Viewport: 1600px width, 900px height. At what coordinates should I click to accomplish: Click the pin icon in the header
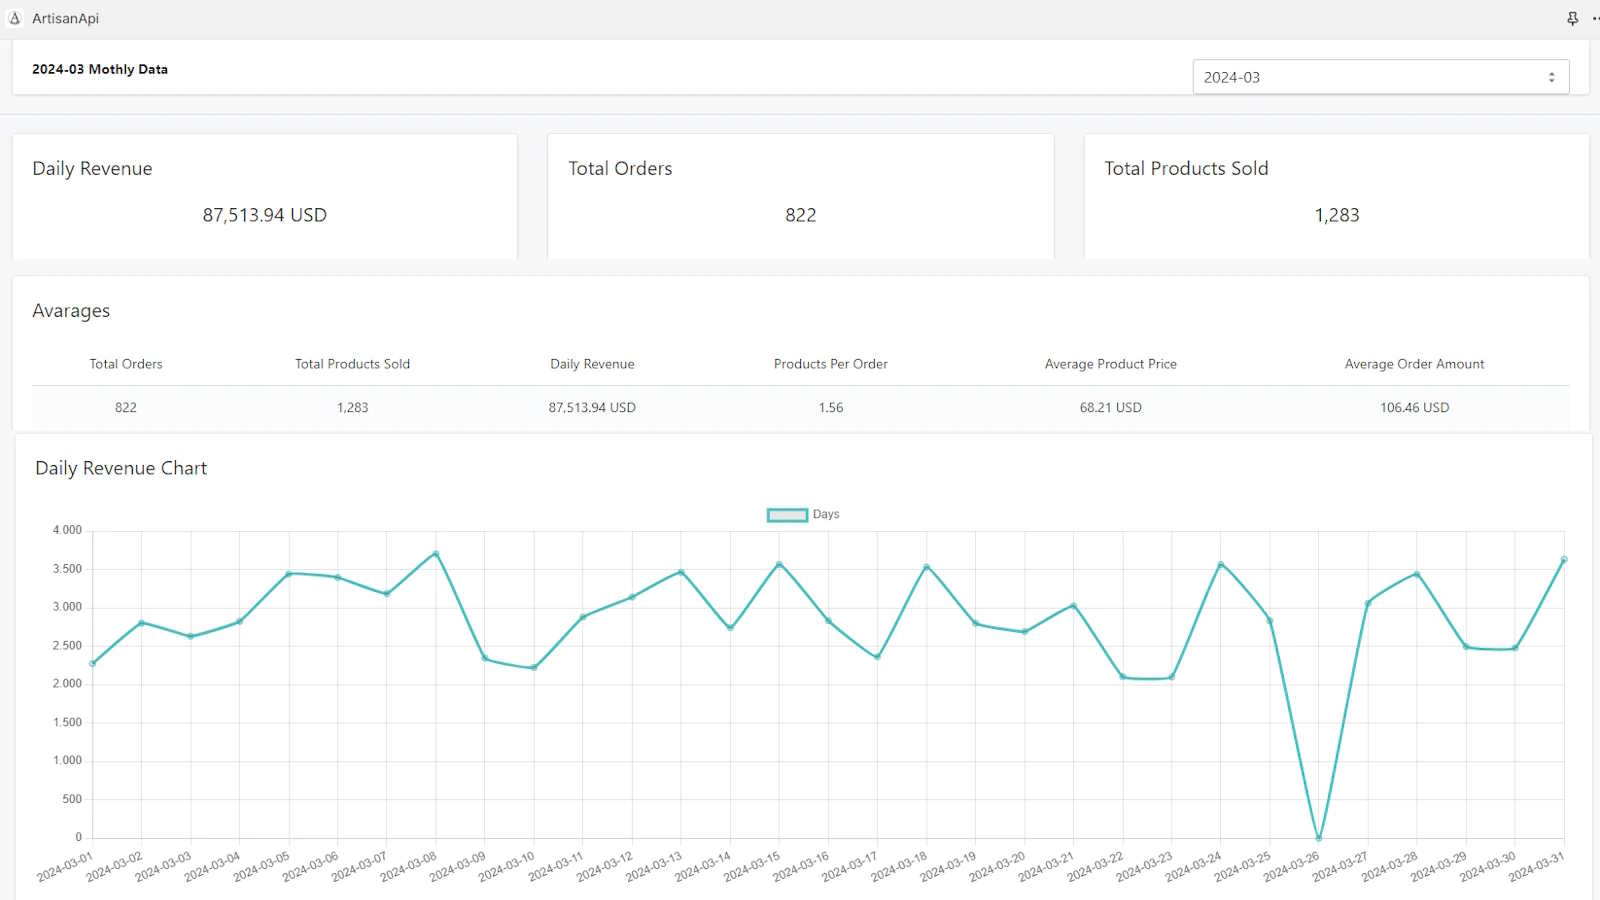pyautogui.click(x=1572, y=18)
